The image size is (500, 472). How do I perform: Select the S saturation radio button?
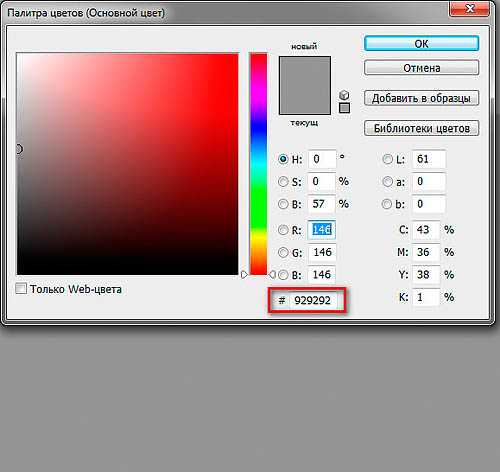tap(283, 182)
